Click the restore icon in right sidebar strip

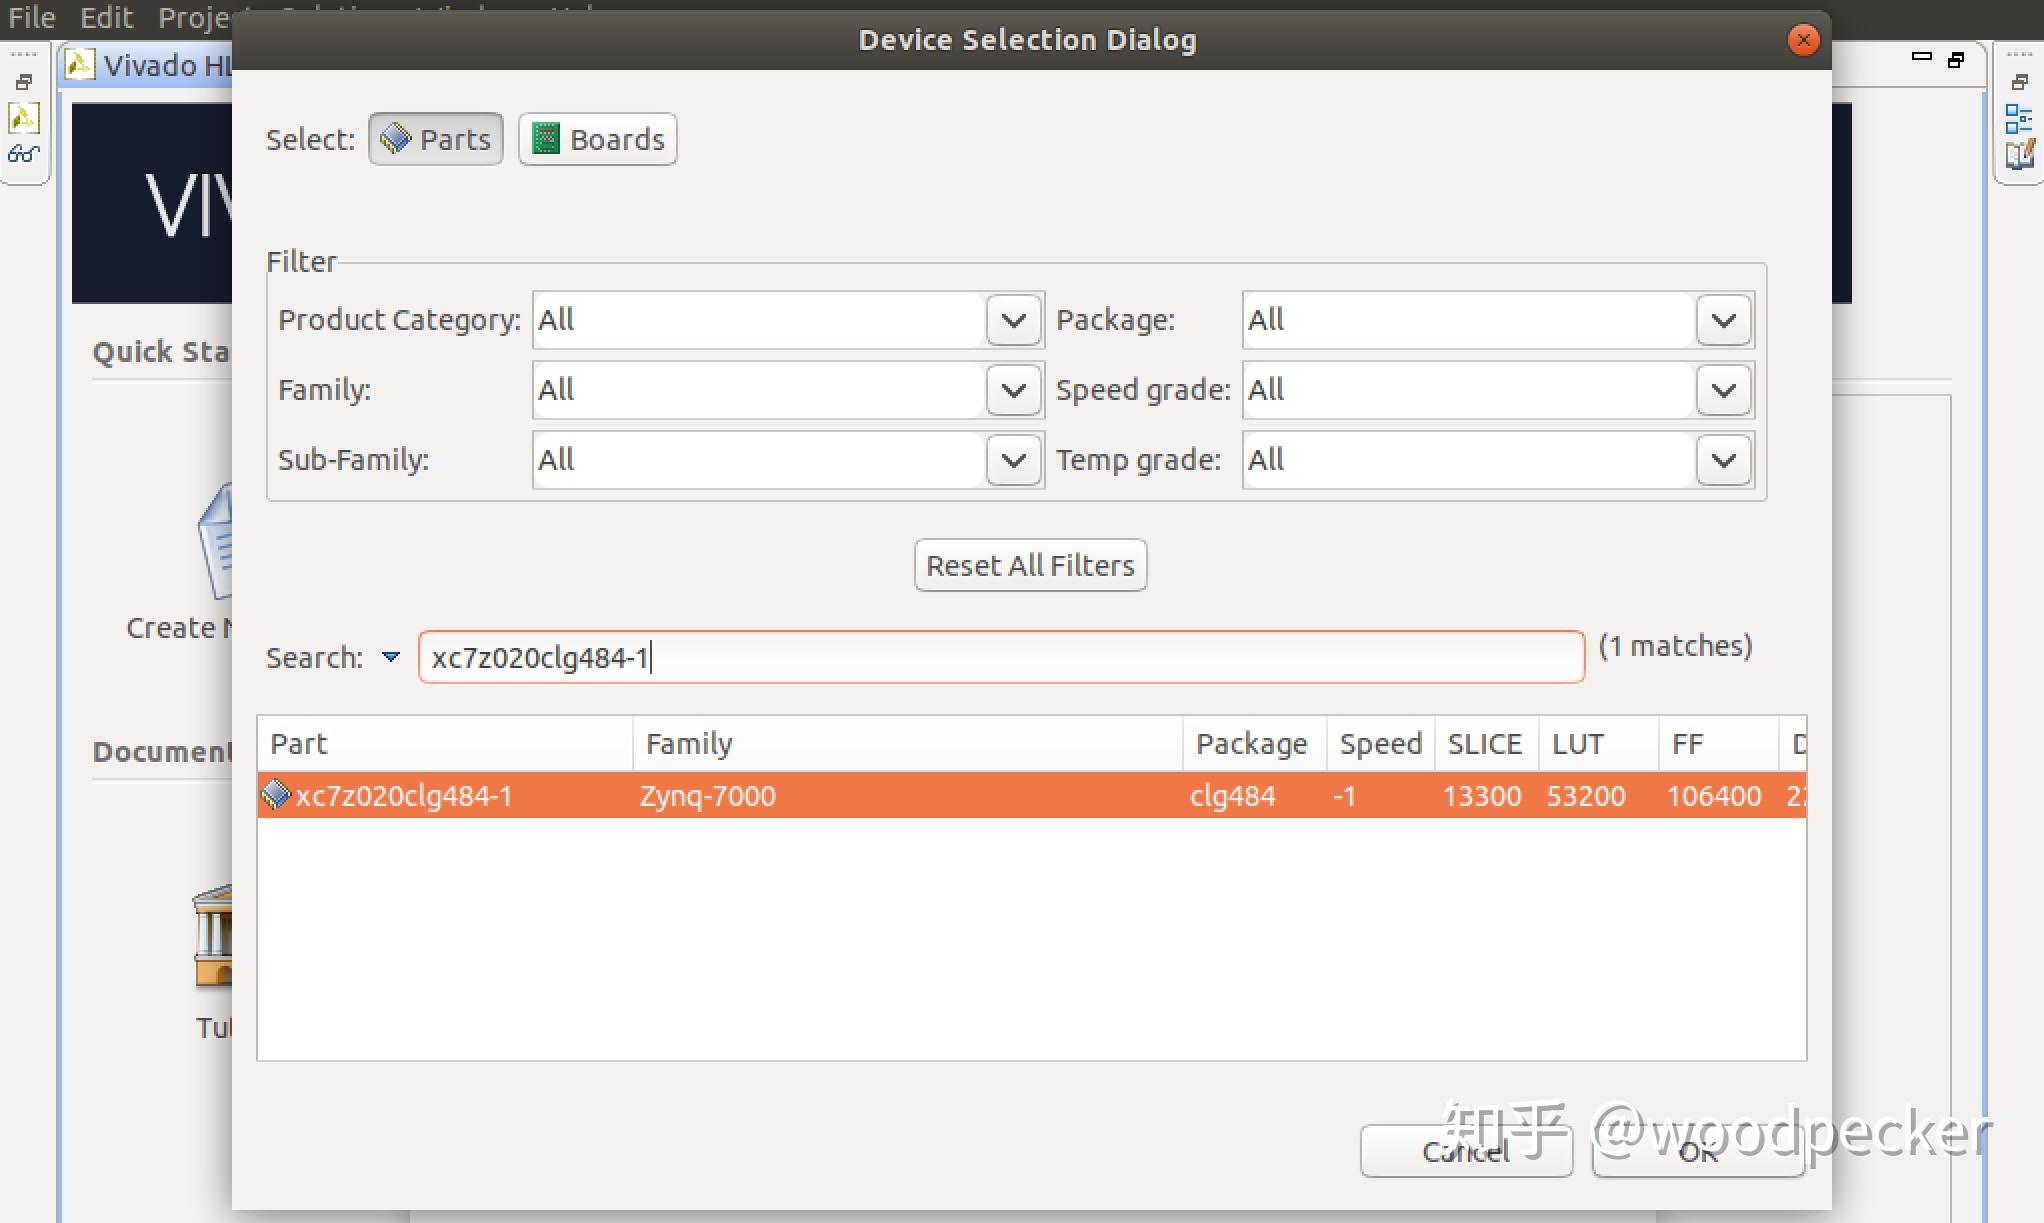click(x=2020, y=83)
